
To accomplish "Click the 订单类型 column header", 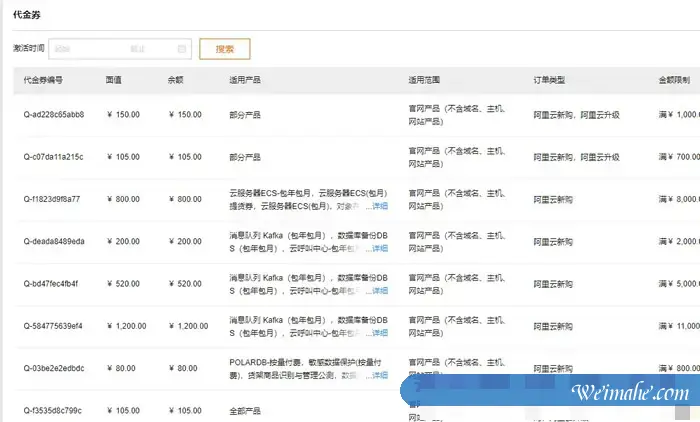I will click(x=549, y=80).
